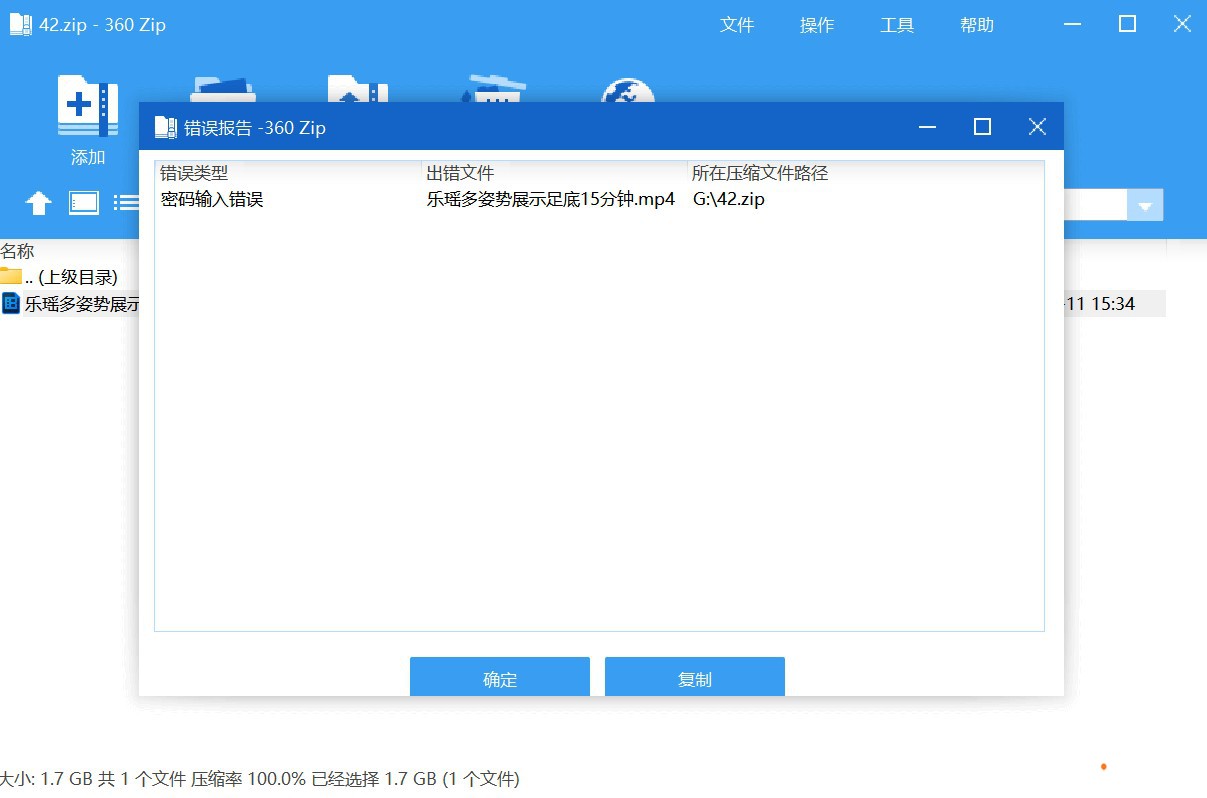Open the 工具 menu

pos(896,25)
